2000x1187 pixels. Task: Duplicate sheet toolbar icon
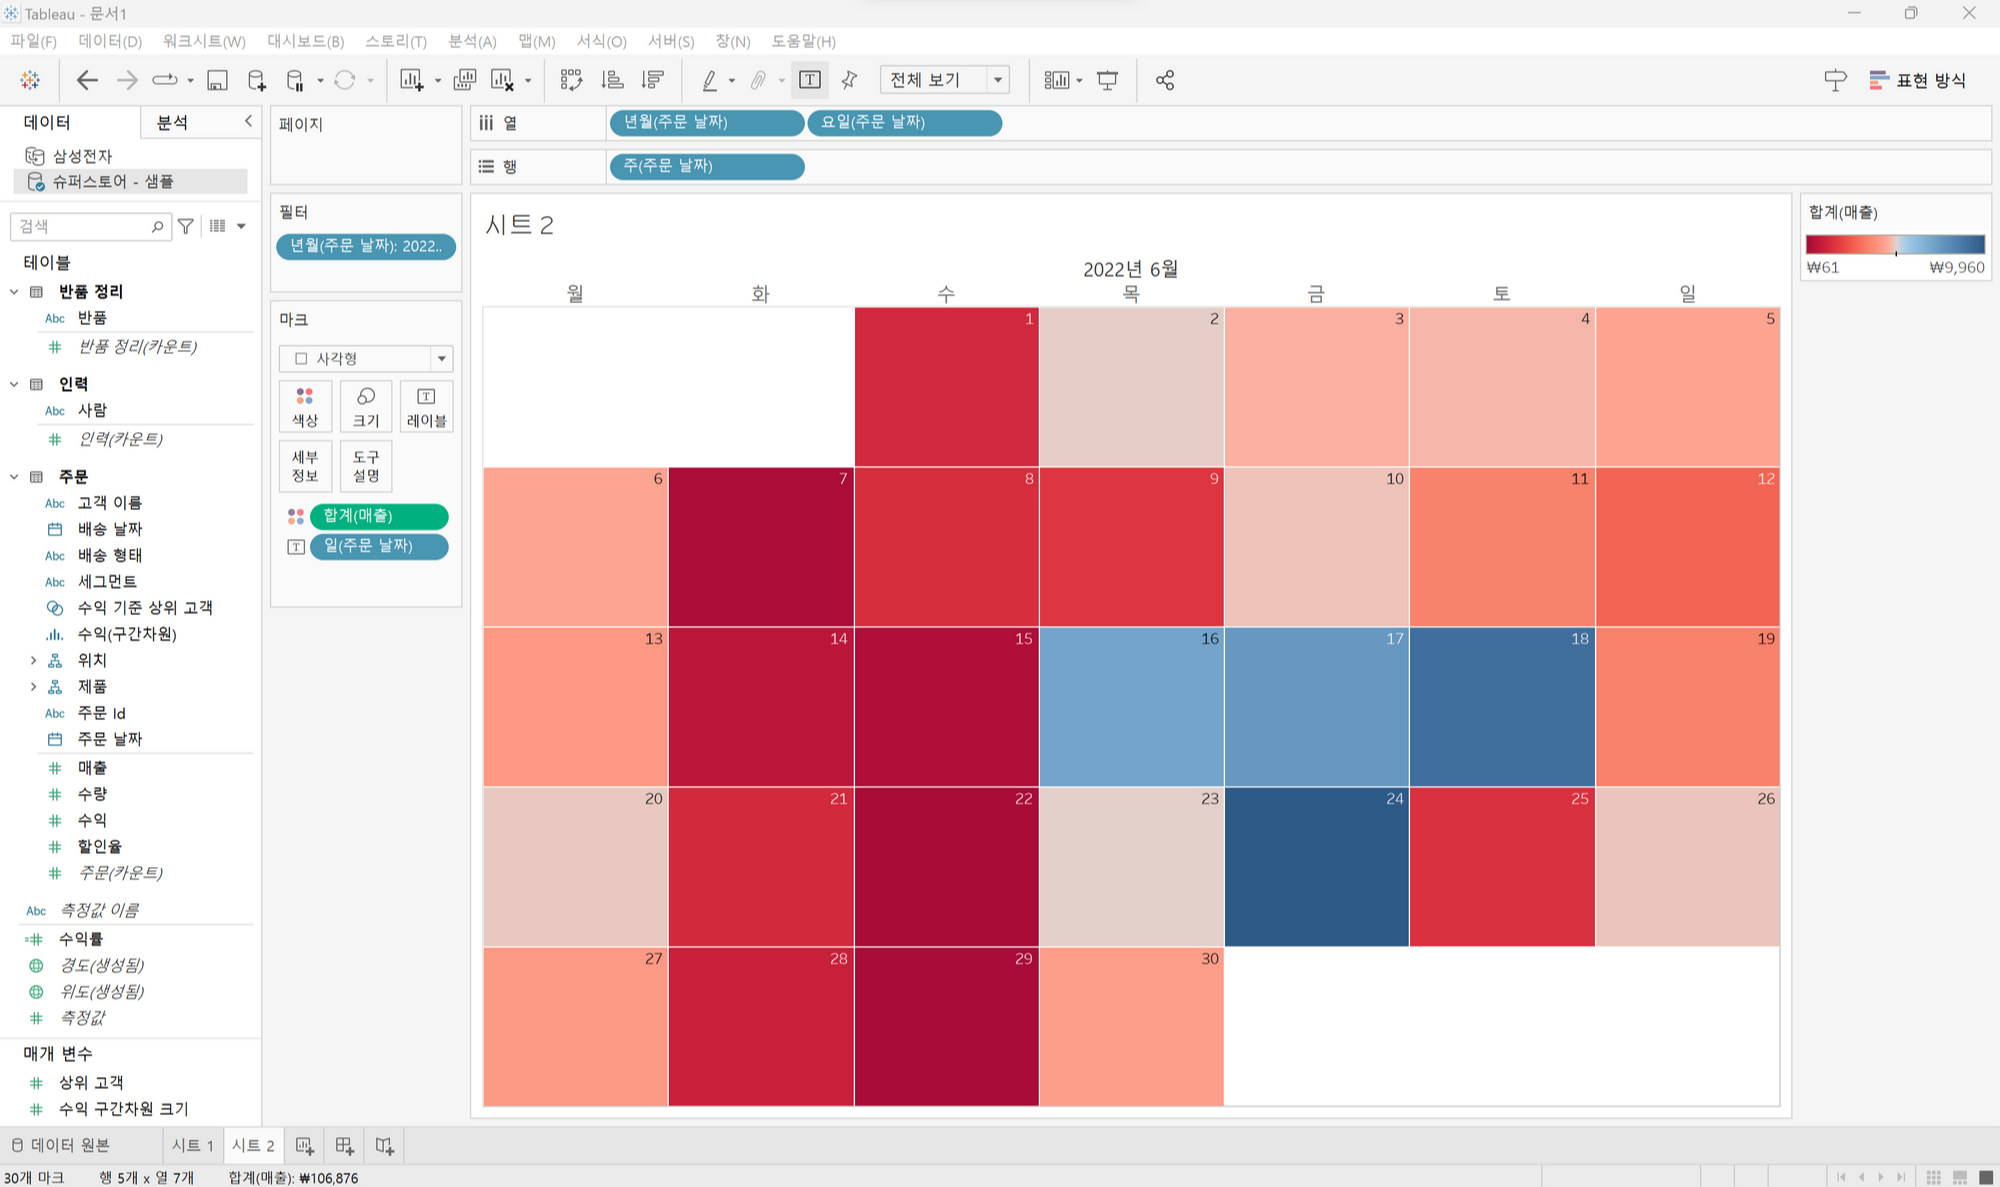point(464,80)
